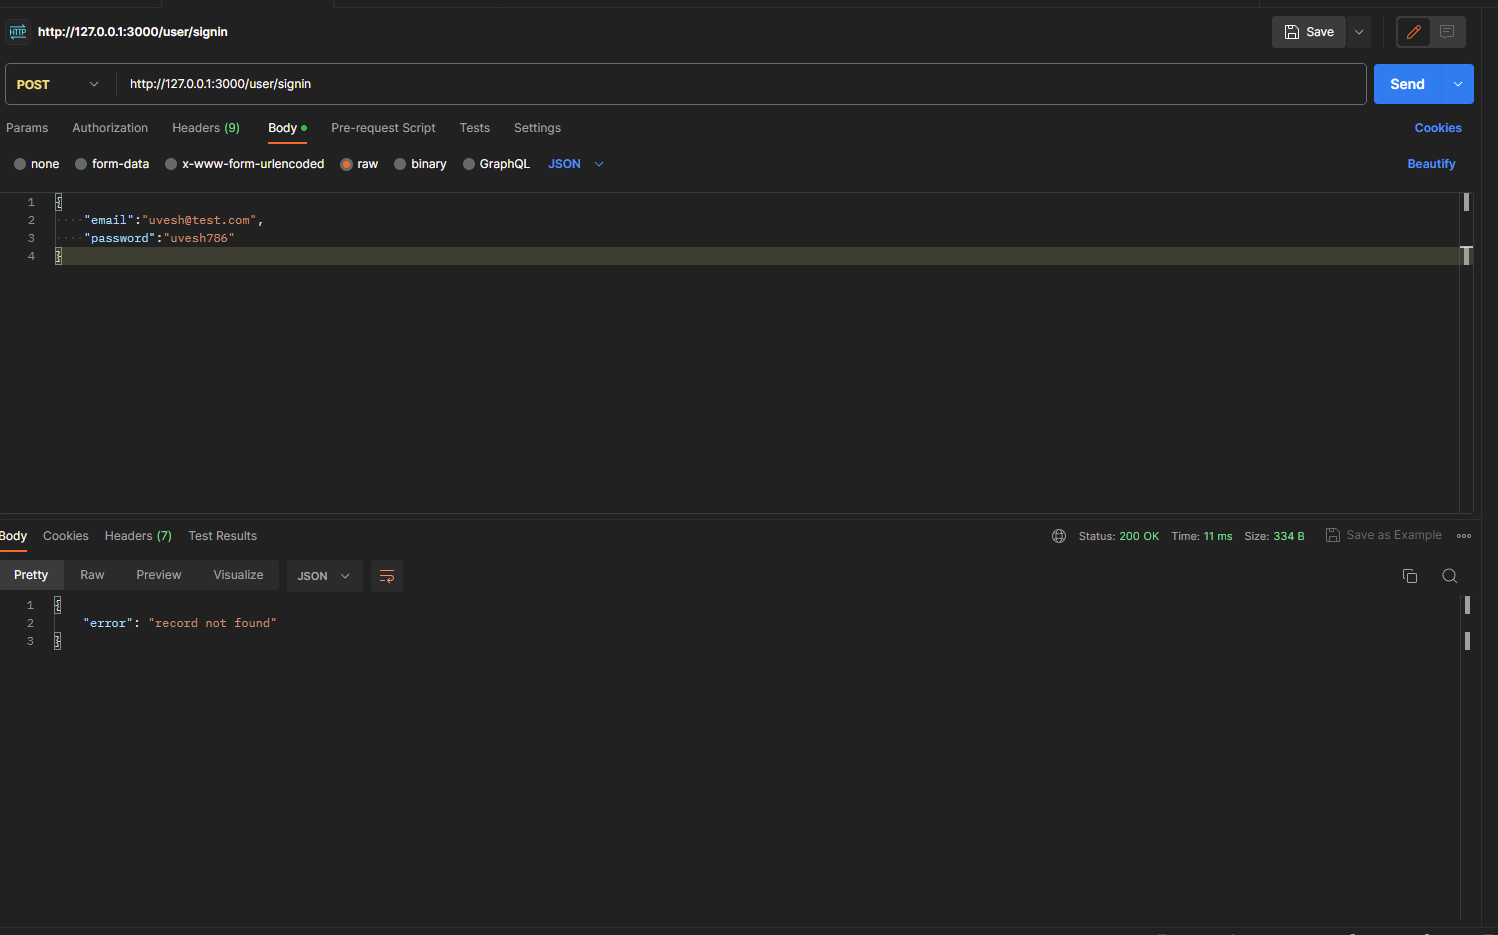Open the comments icon beside the pencil
This screenshot has height=935, width=1498.
(1449, 31)
